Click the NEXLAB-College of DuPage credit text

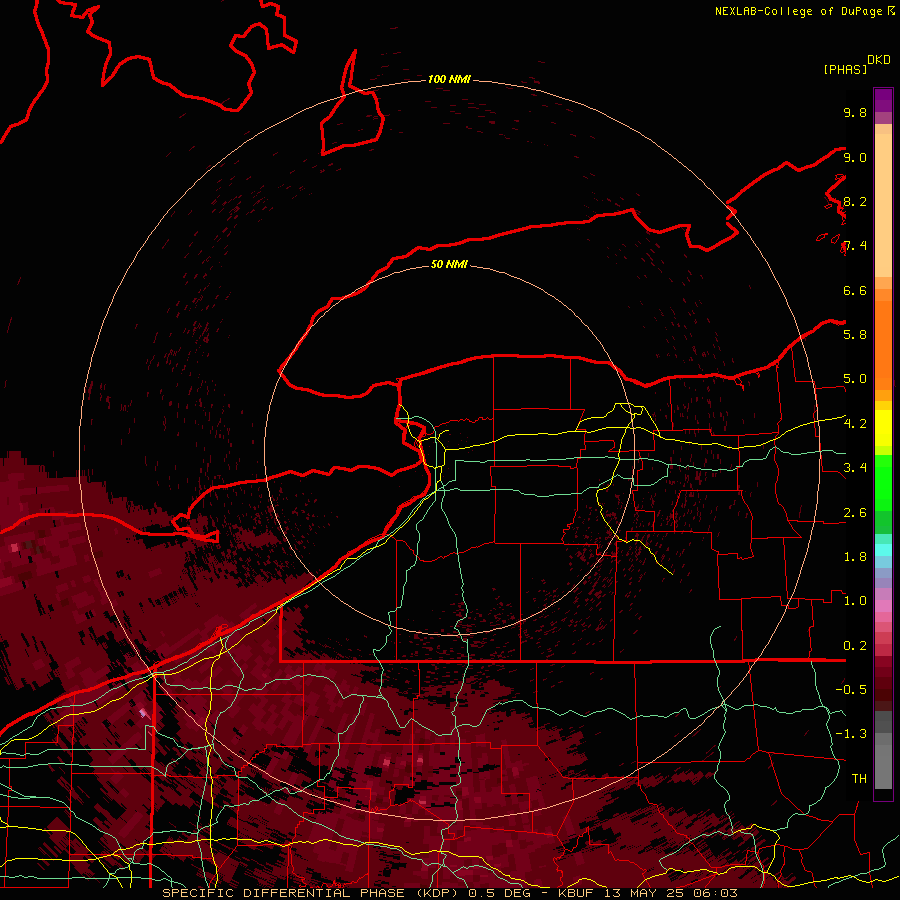point(799,11)
